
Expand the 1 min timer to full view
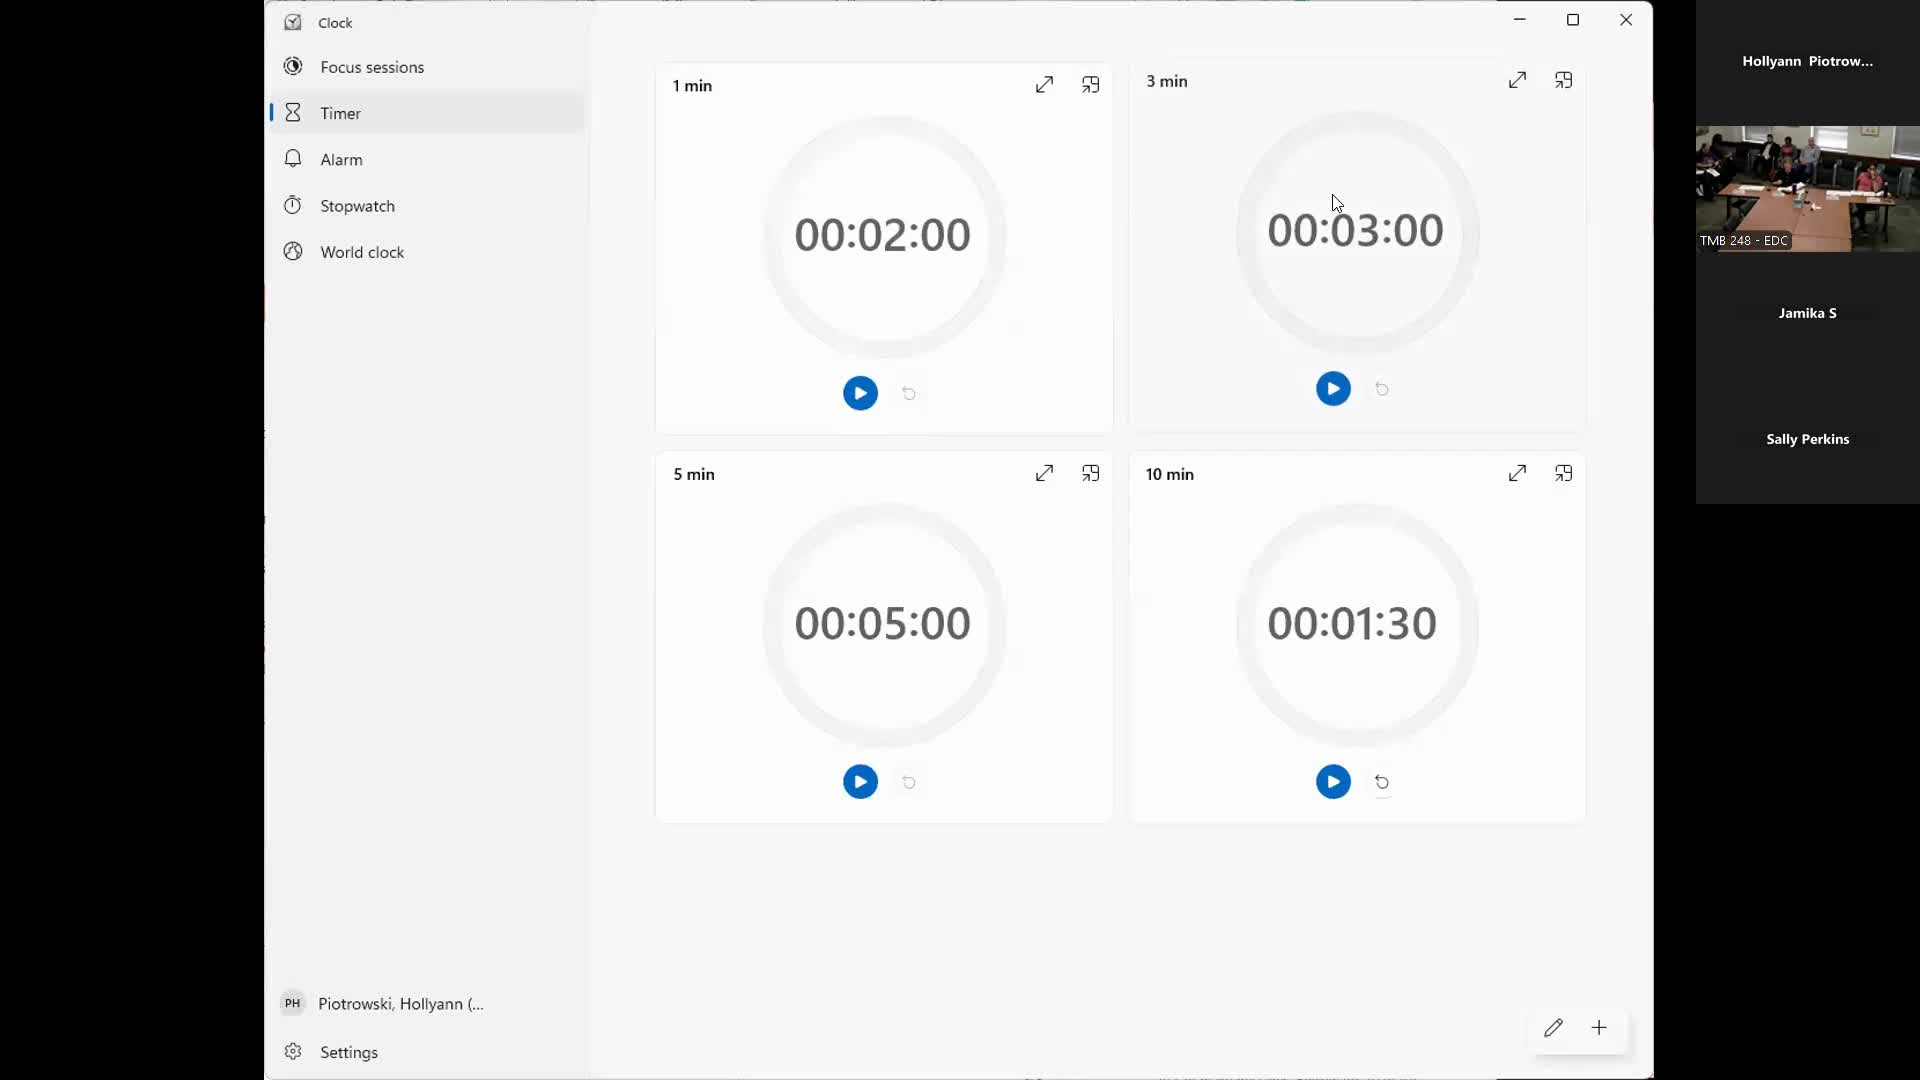coord(1044,85)
